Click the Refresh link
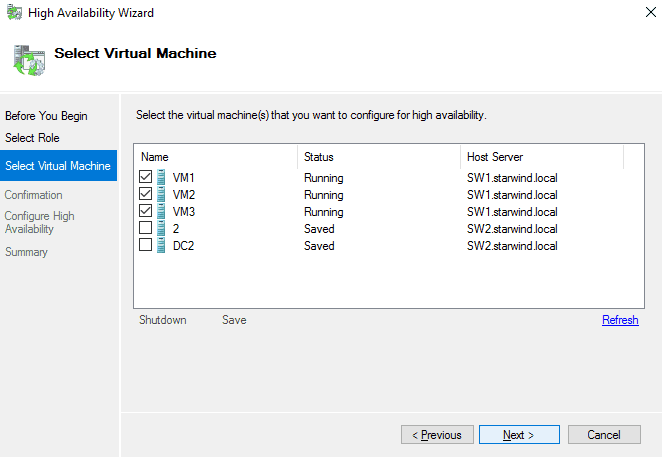 point(620,320)
